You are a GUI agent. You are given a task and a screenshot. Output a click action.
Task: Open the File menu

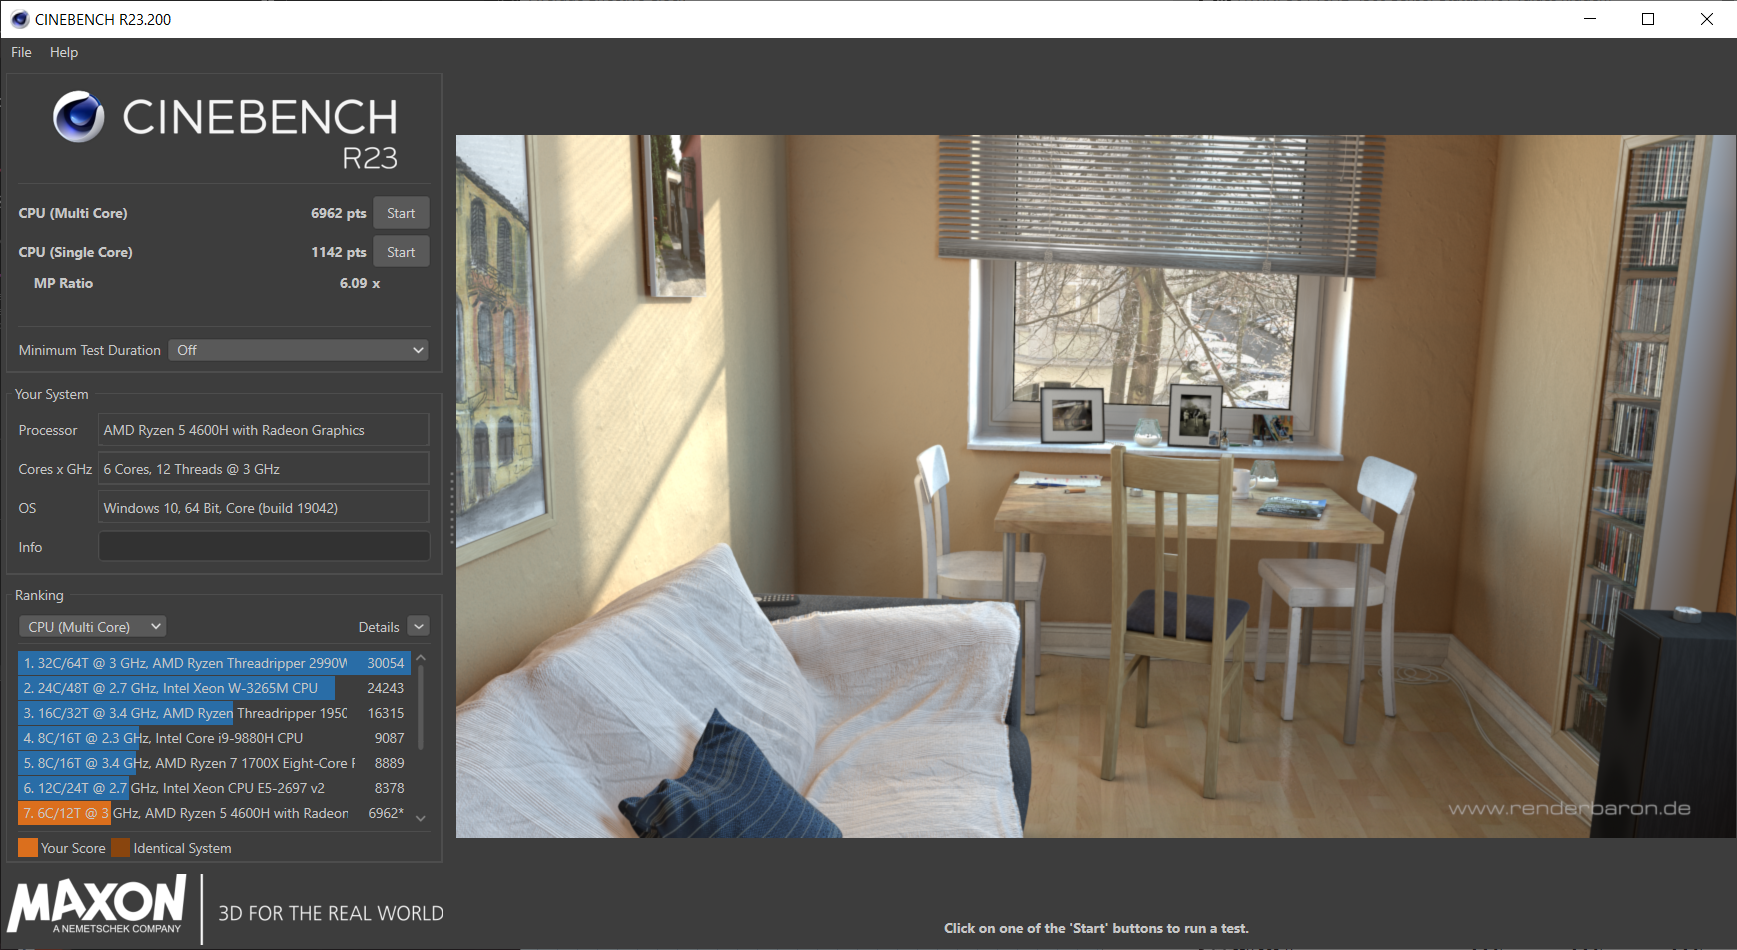21,52
